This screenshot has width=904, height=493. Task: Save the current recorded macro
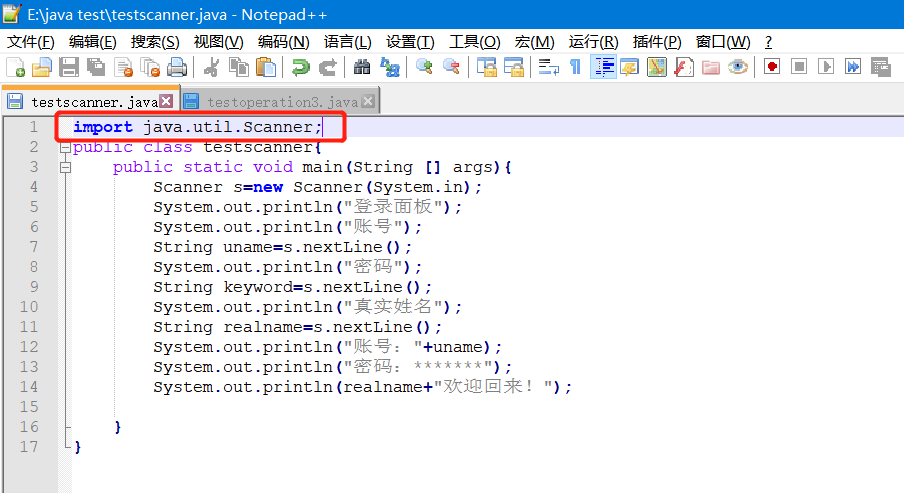[x=880, y=67]
